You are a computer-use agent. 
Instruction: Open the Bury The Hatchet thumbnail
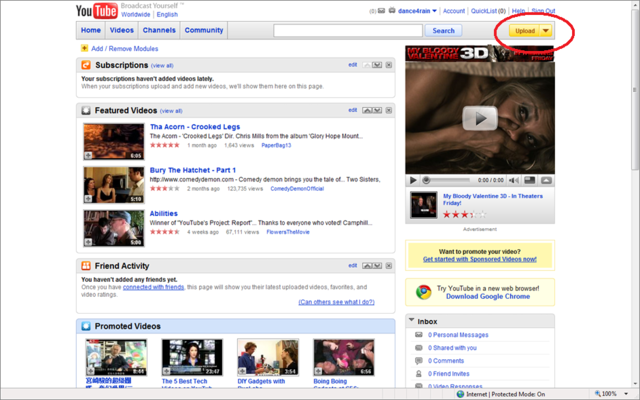click(x=114, y=185)
